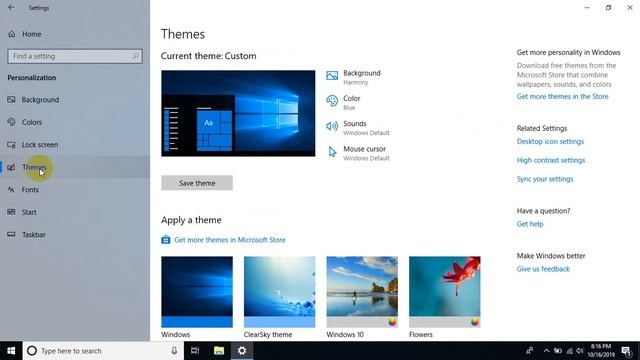Click the Color palette icon
640x360 pixels.
coord(332,101)
